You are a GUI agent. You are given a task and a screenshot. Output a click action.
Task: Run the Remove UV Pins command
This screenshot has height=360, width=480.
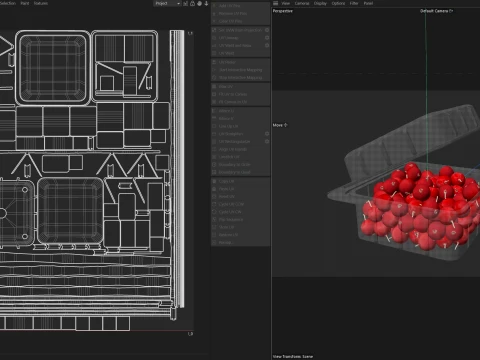click(x=240, y=13)
